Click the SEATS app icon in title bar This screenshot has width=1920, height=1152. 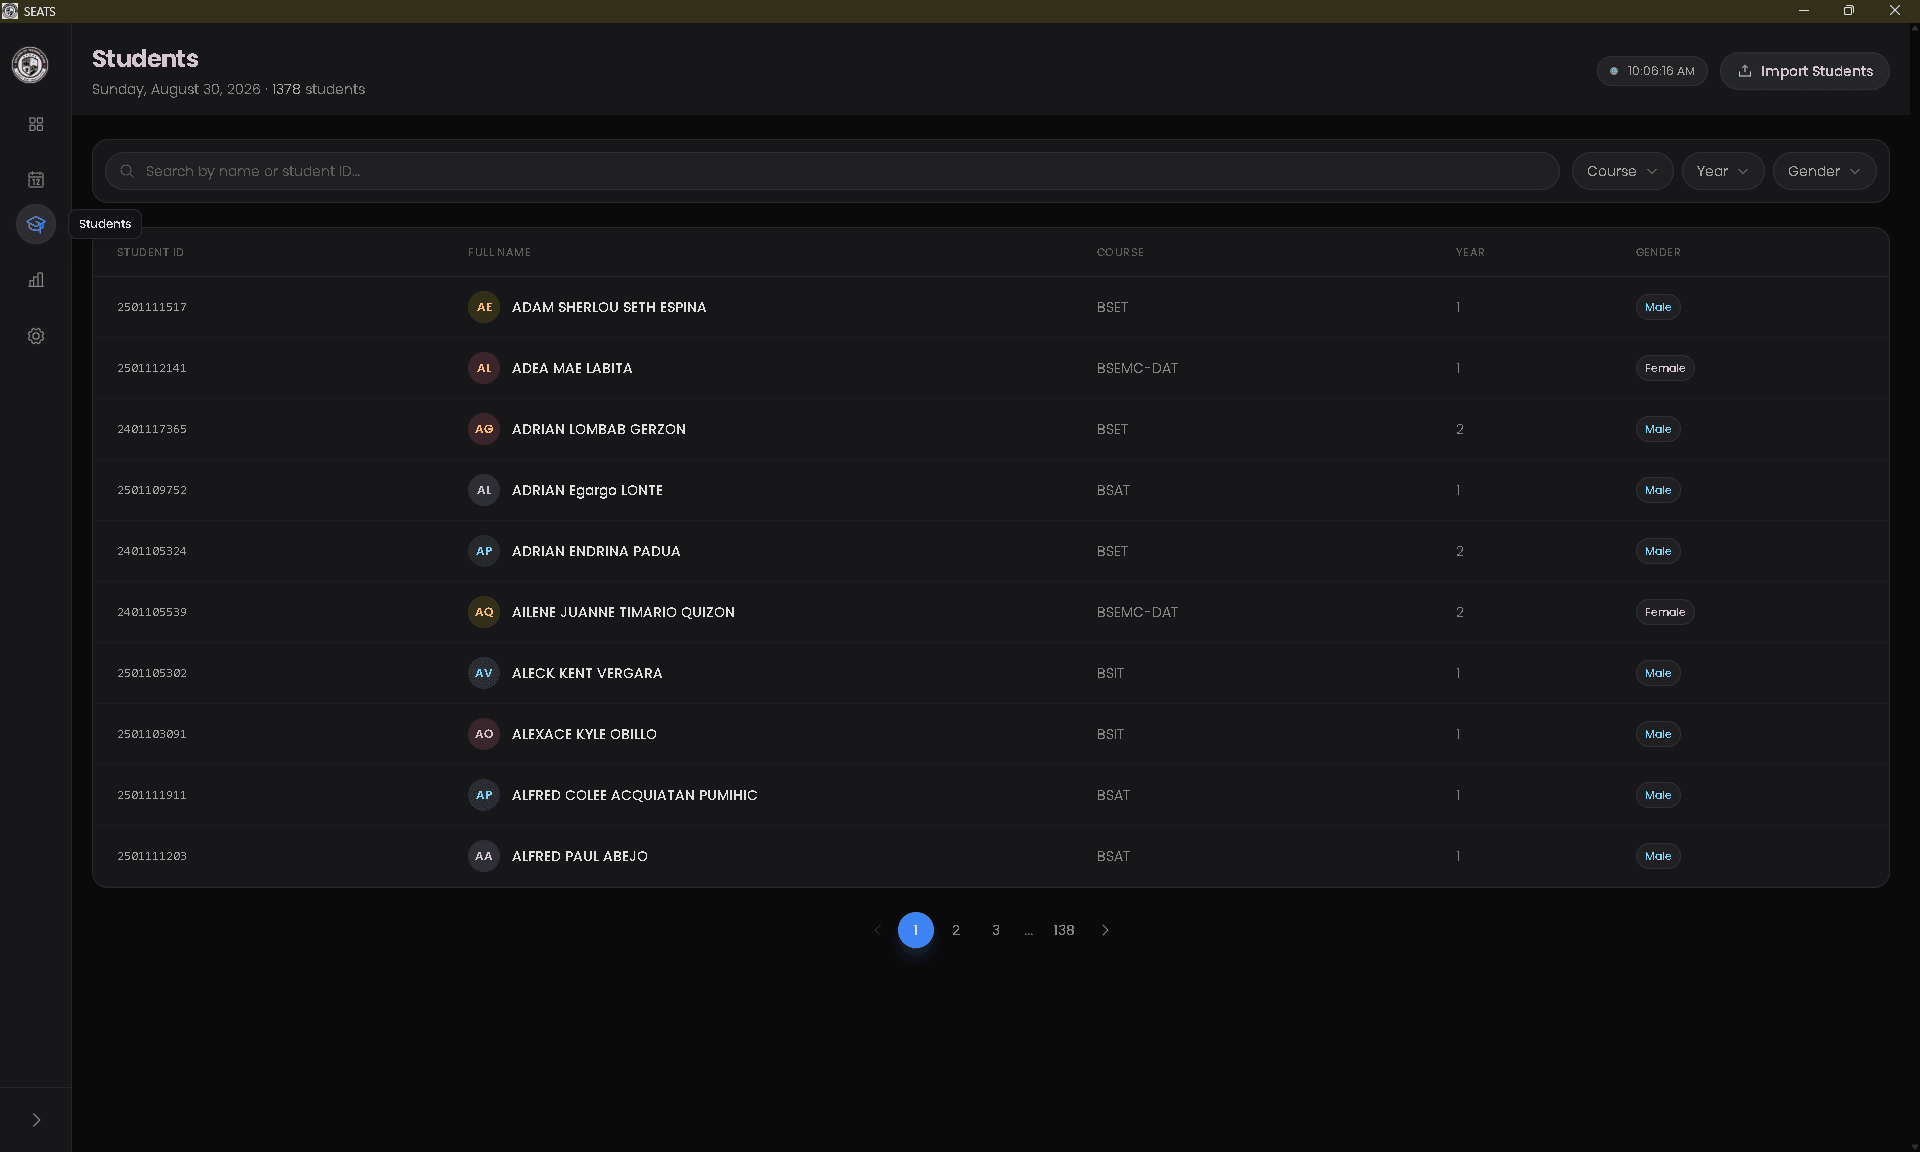tap(10, 11)
